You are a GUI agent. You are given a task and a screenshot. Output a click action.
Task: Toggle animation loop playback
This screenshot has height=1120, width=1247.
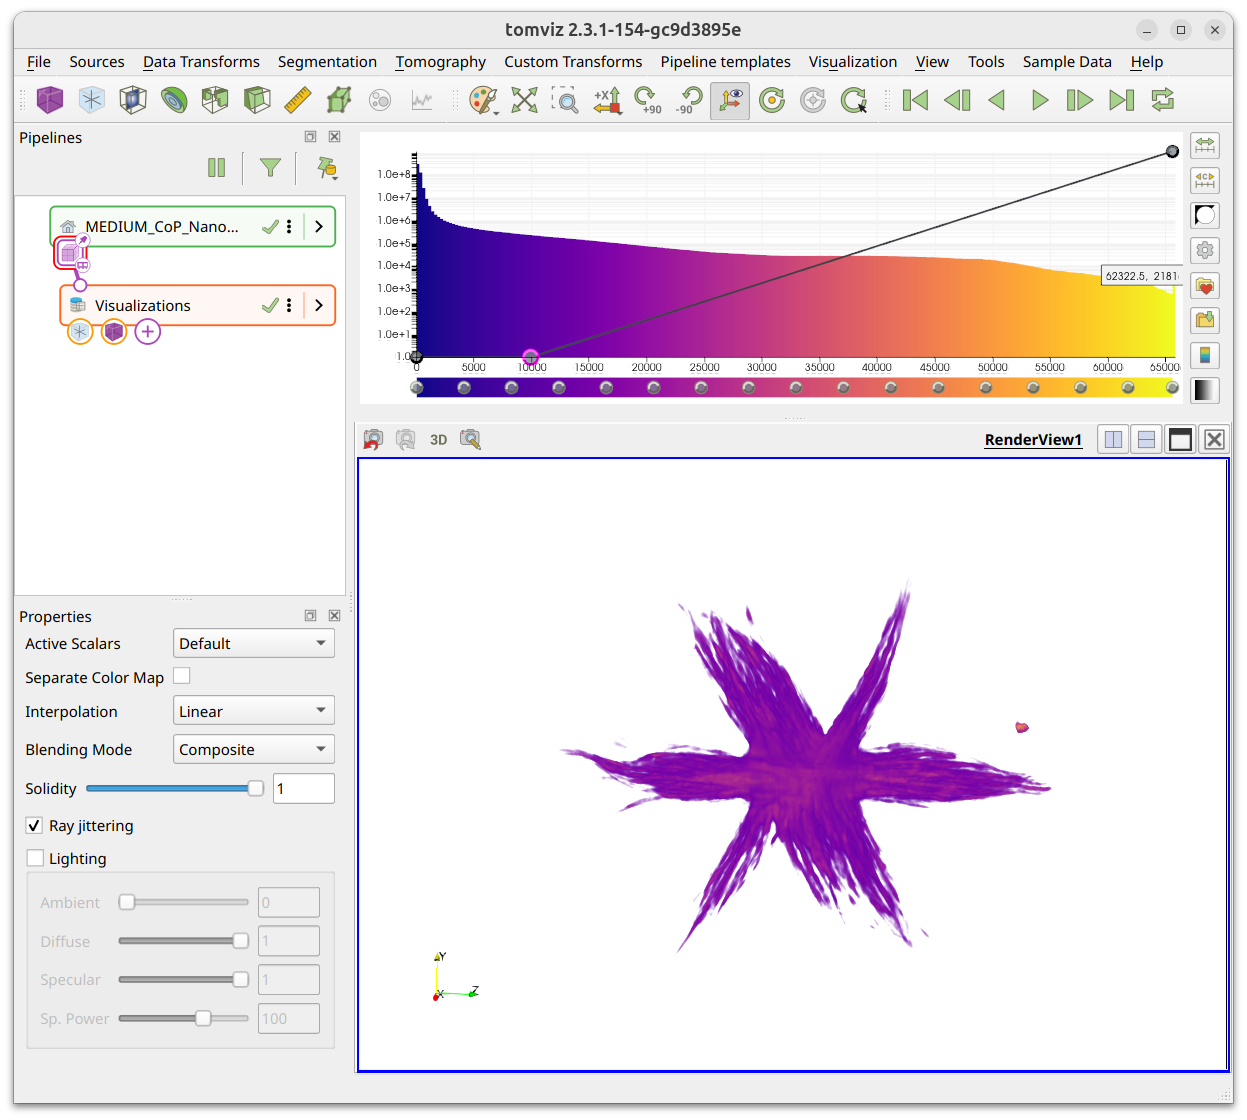coord(1162,100)
